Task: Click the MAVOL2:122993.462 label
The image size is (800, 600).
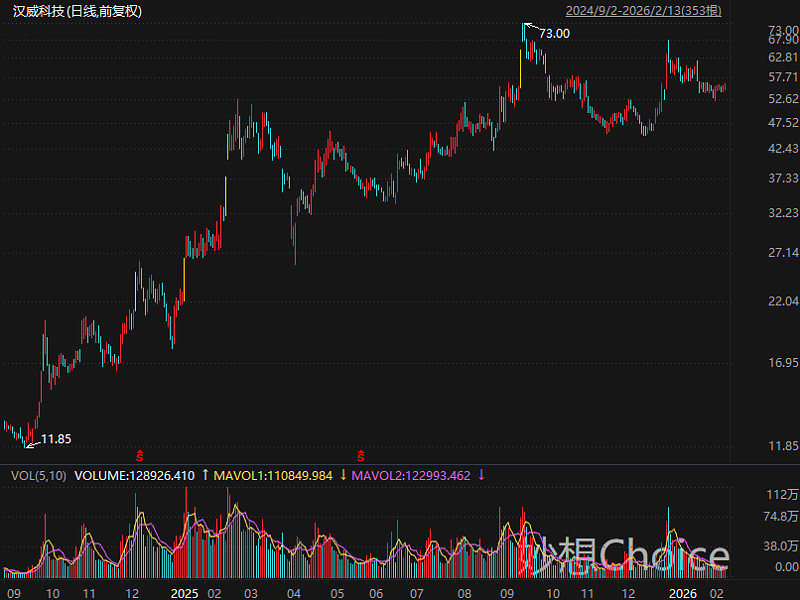Action: [411, 476]
